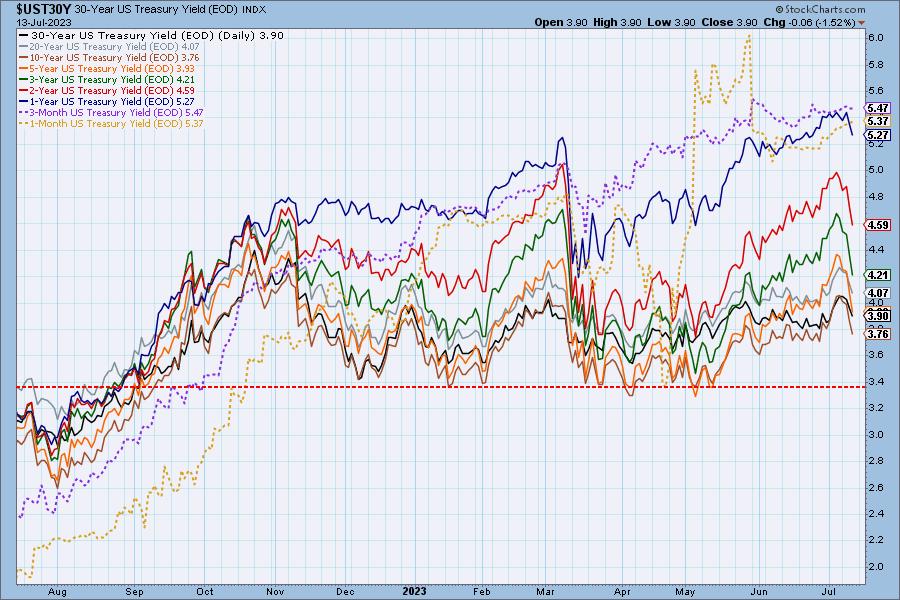Click the 4.21 value tag on price axis
The width and height of the screenshot is (900, 600).
(x=878, y=275)
